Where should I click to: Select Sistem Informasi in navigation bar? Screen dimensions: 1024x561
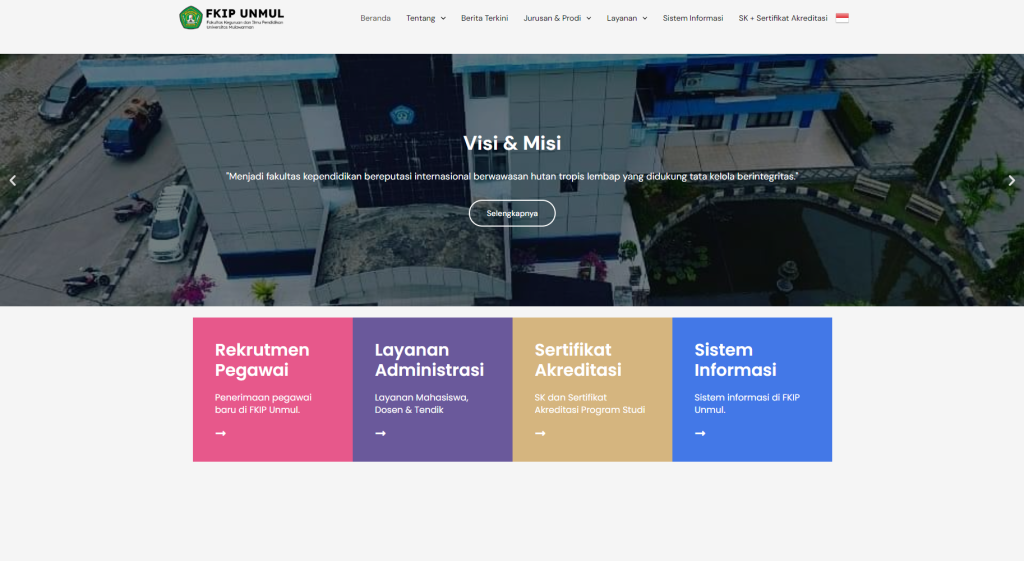click(692, 18)
